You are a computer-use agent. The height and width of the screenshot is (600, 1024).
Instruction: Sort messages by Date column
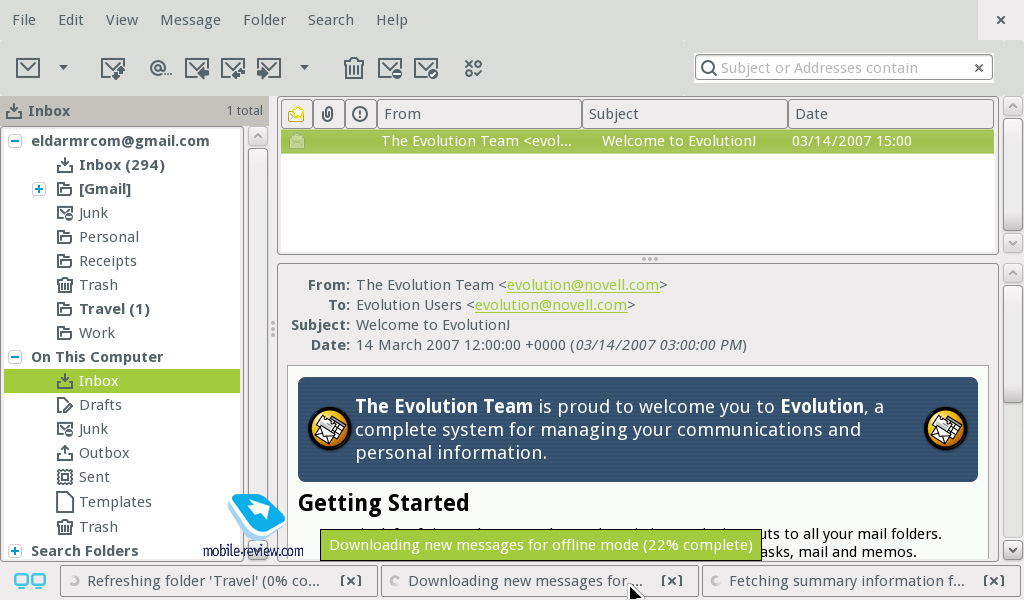[x=891, y=114]
